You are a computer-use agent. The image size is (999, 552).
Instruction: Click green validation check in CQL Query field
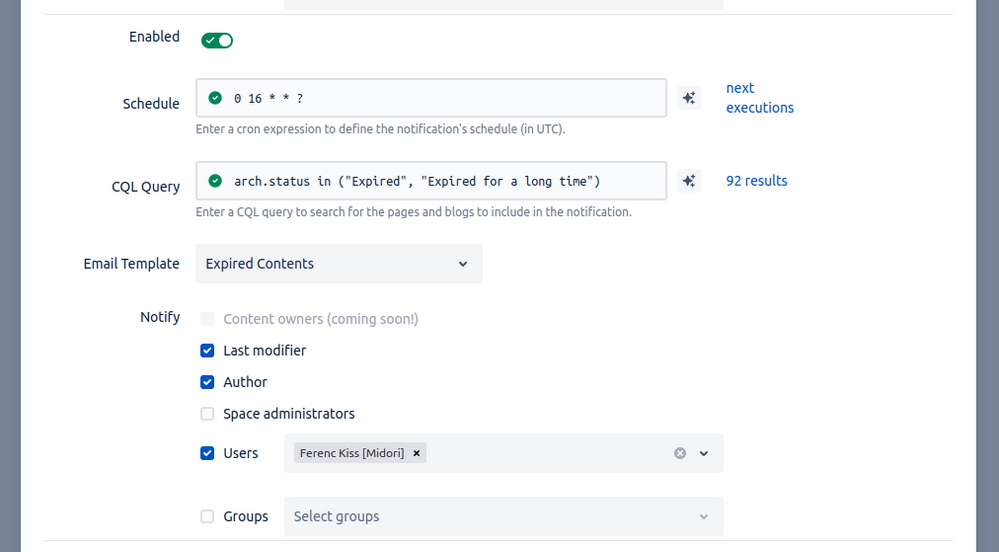pyautogui.click(x=215, y=181)
